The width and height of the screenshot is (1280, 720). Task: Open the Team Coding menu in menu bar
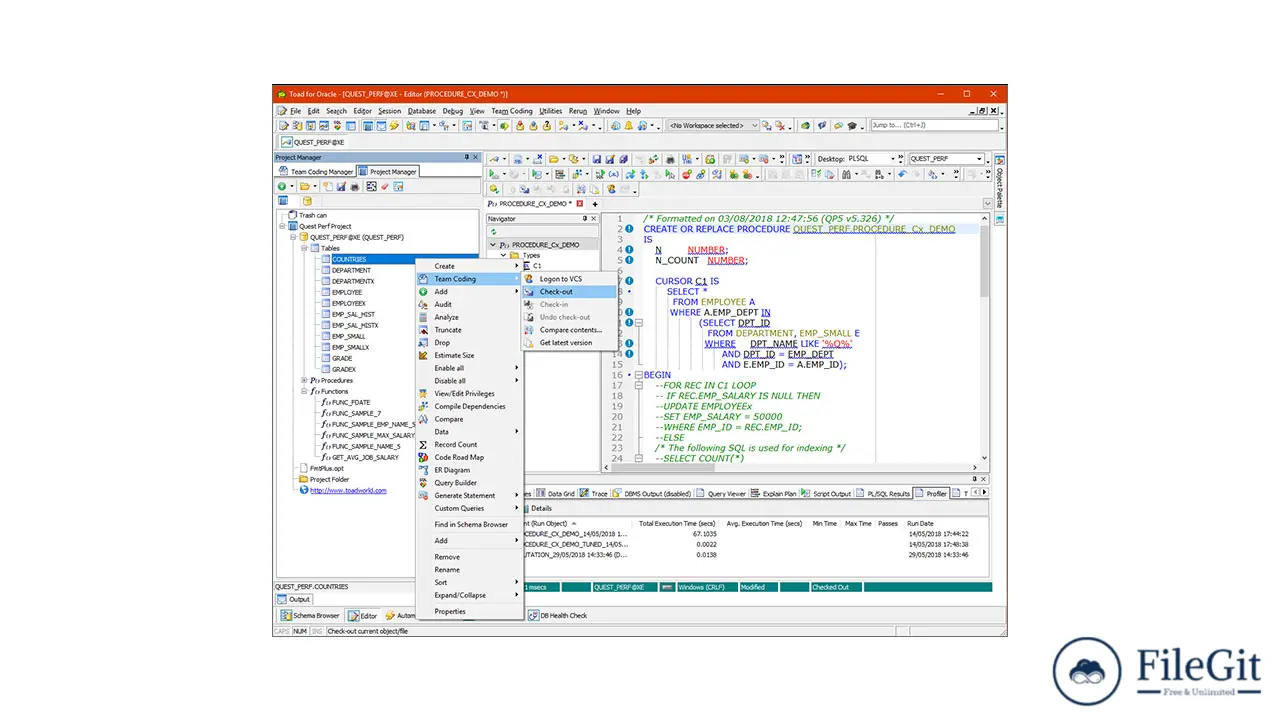[x=512, y=111]
